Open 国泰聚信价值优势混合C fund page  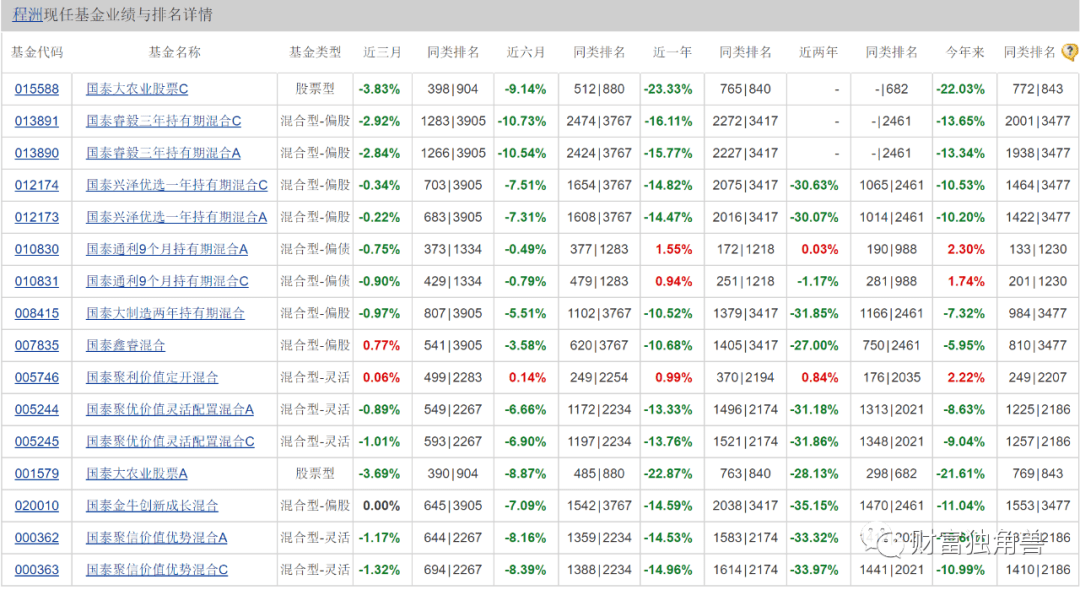157,570
